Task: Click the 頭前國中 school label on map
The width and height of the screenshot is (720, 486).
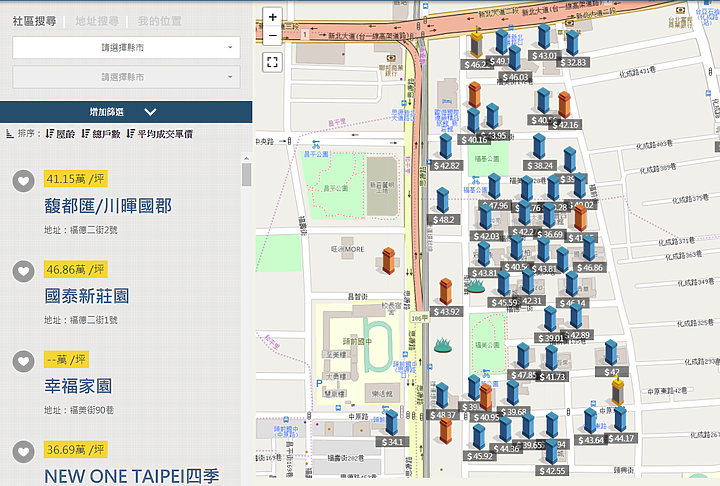Action: click(357, 341)
